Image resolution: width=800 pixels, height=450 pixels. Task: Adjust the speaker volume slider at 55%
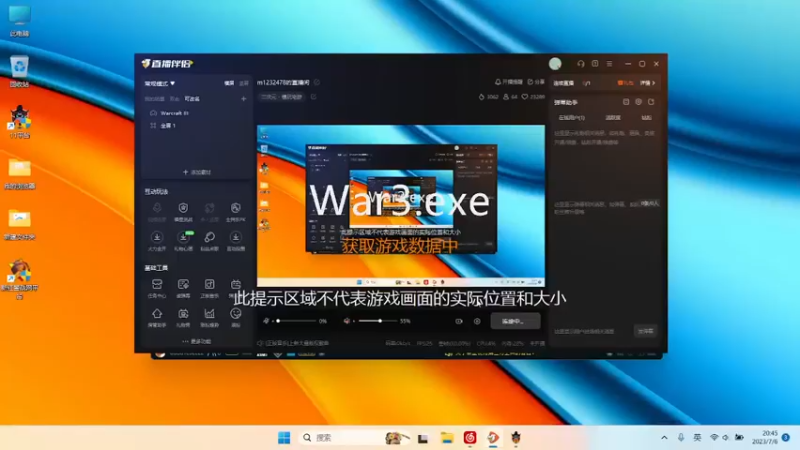[378, 321]
